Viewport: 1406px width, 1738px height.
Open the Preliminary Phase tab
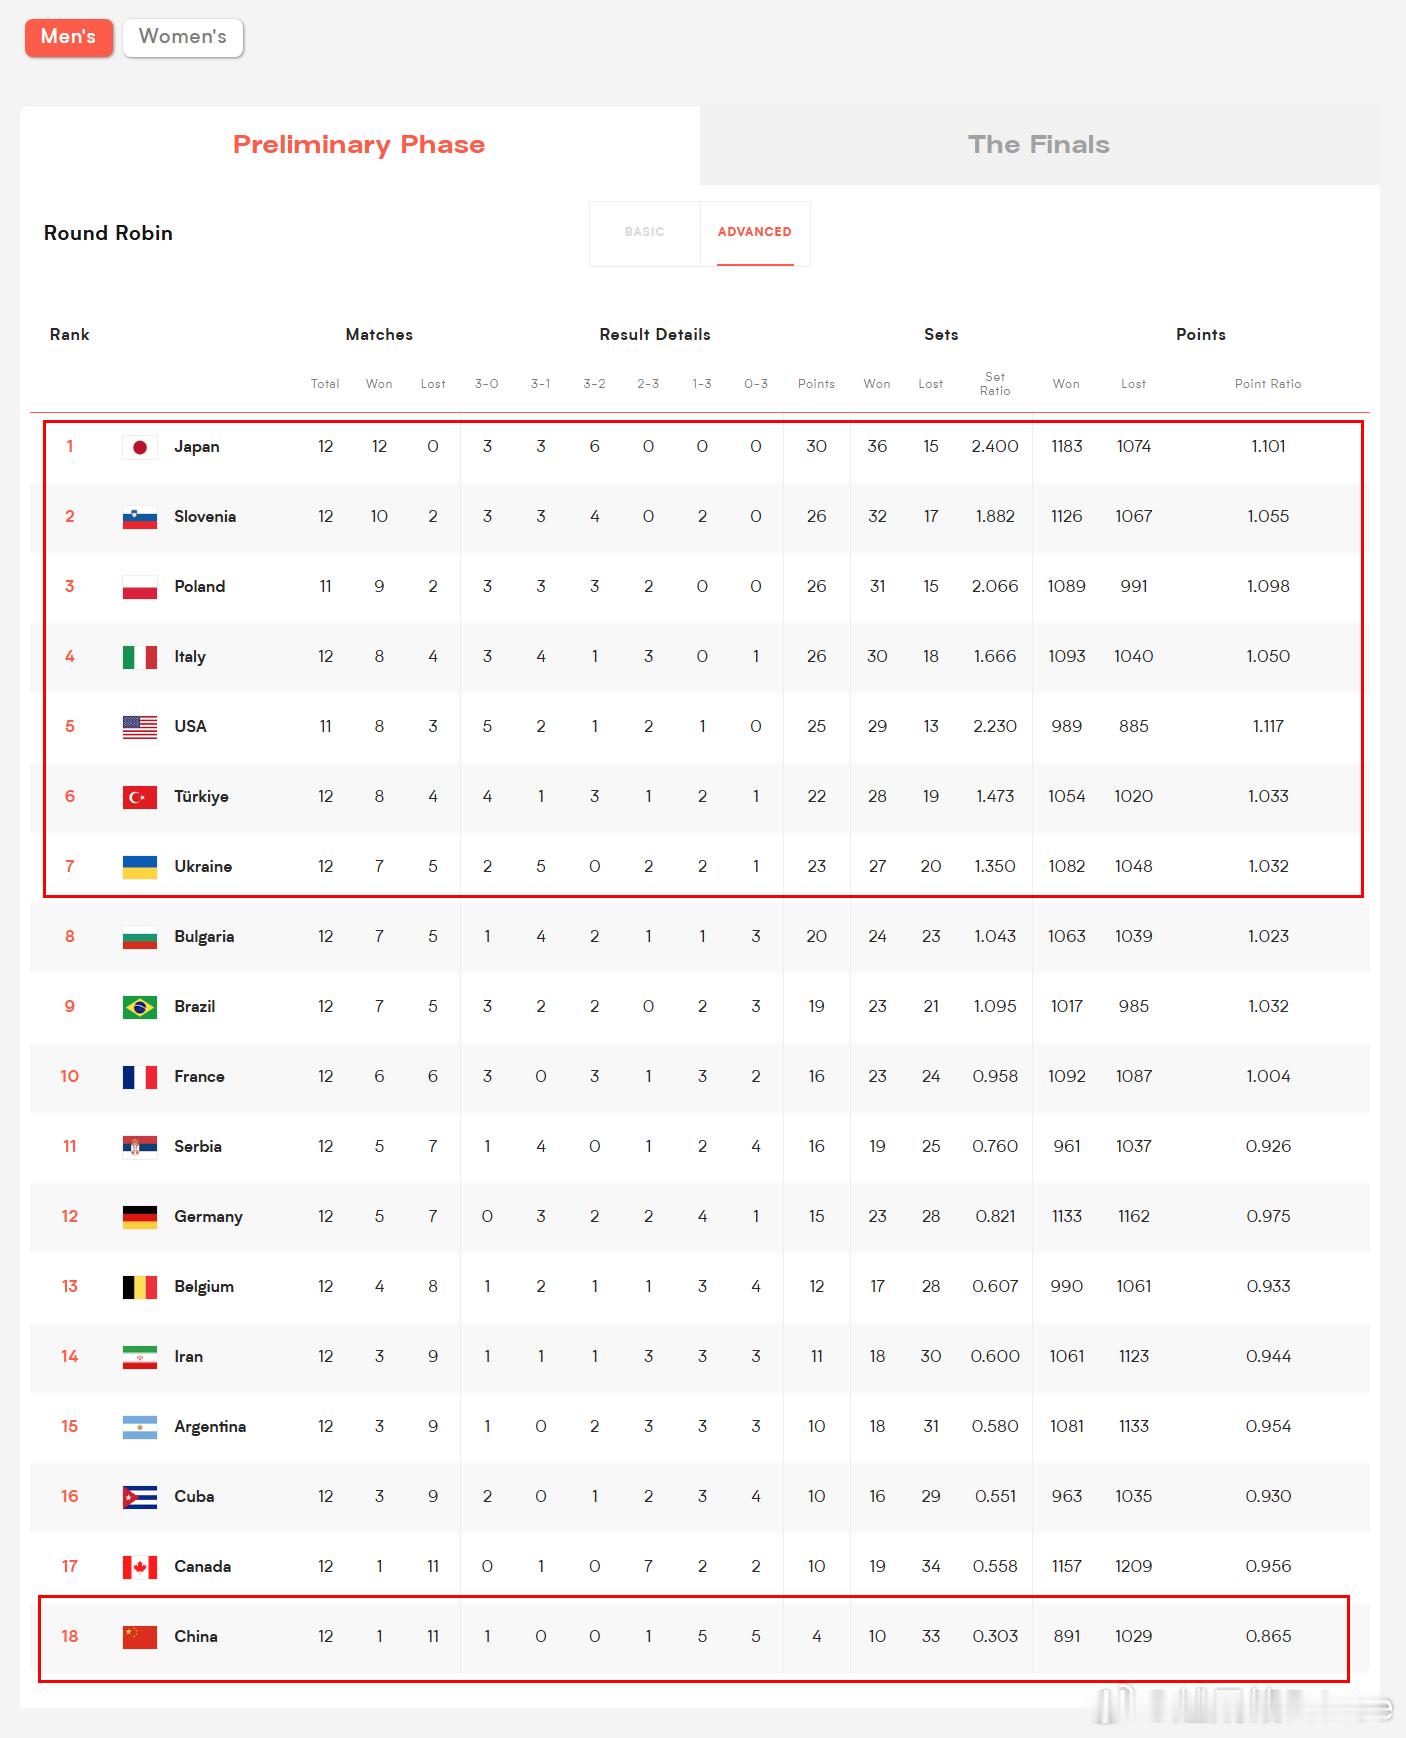tap(360, 145)
